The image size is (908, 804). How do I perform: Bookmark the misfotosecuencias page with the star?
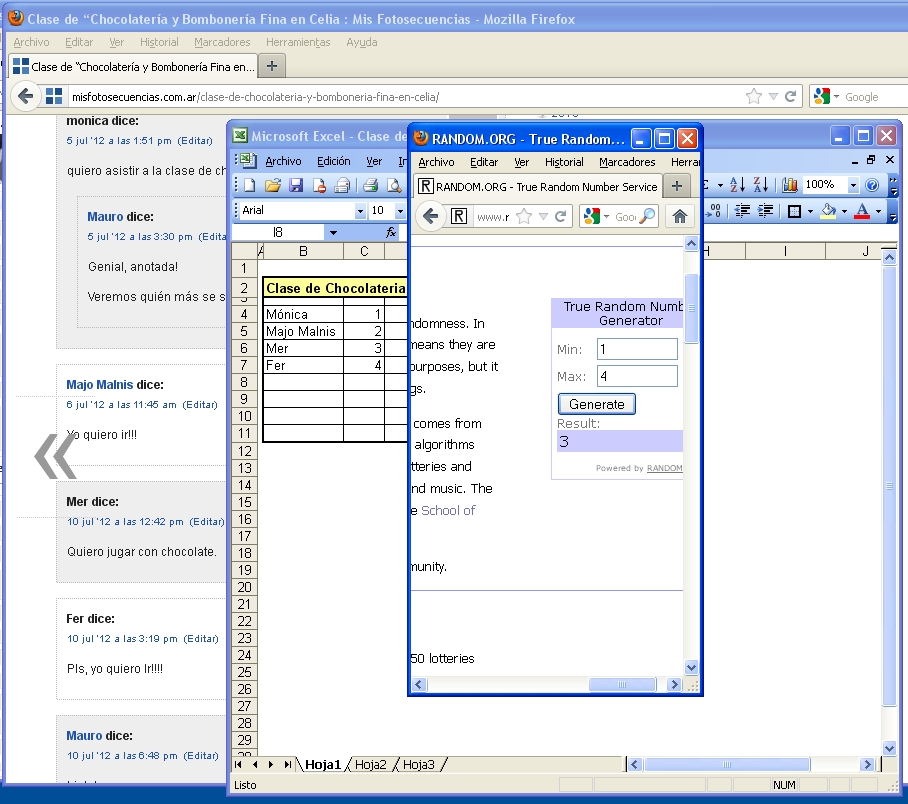tap(754, 97)
